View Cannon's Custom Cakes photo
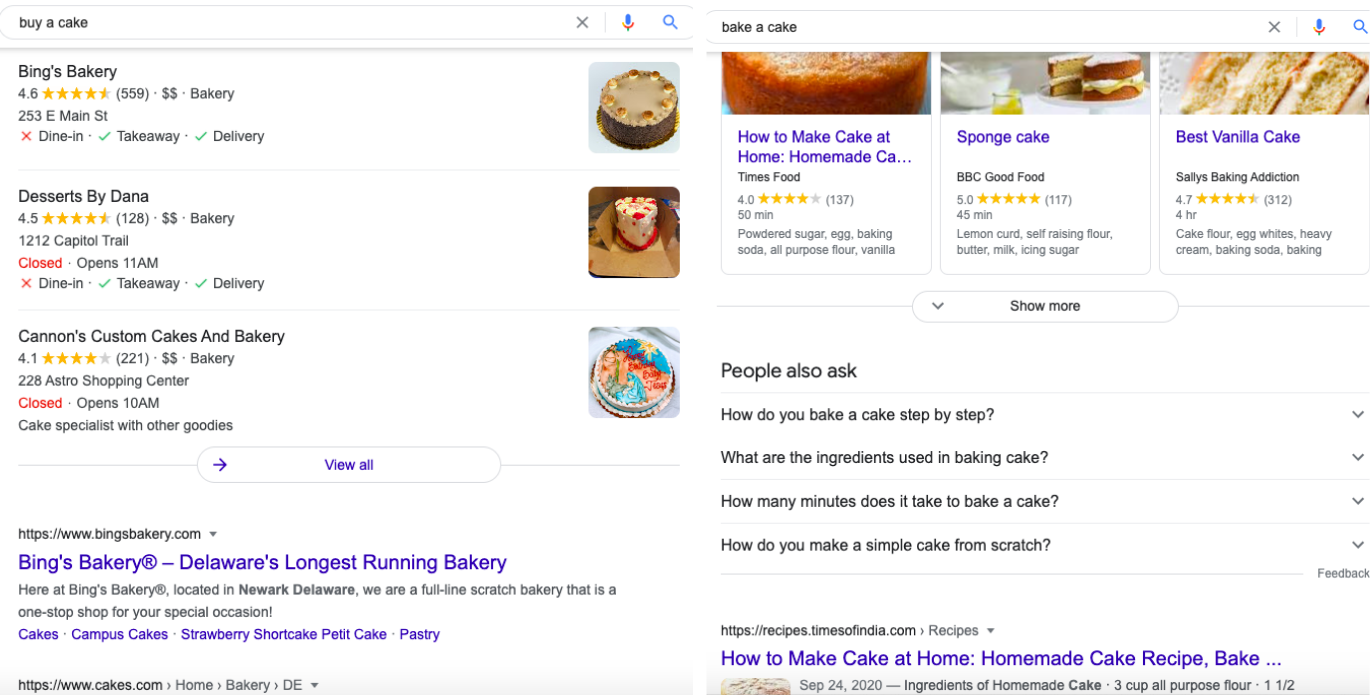1370x695 pixels. point(634,372)
